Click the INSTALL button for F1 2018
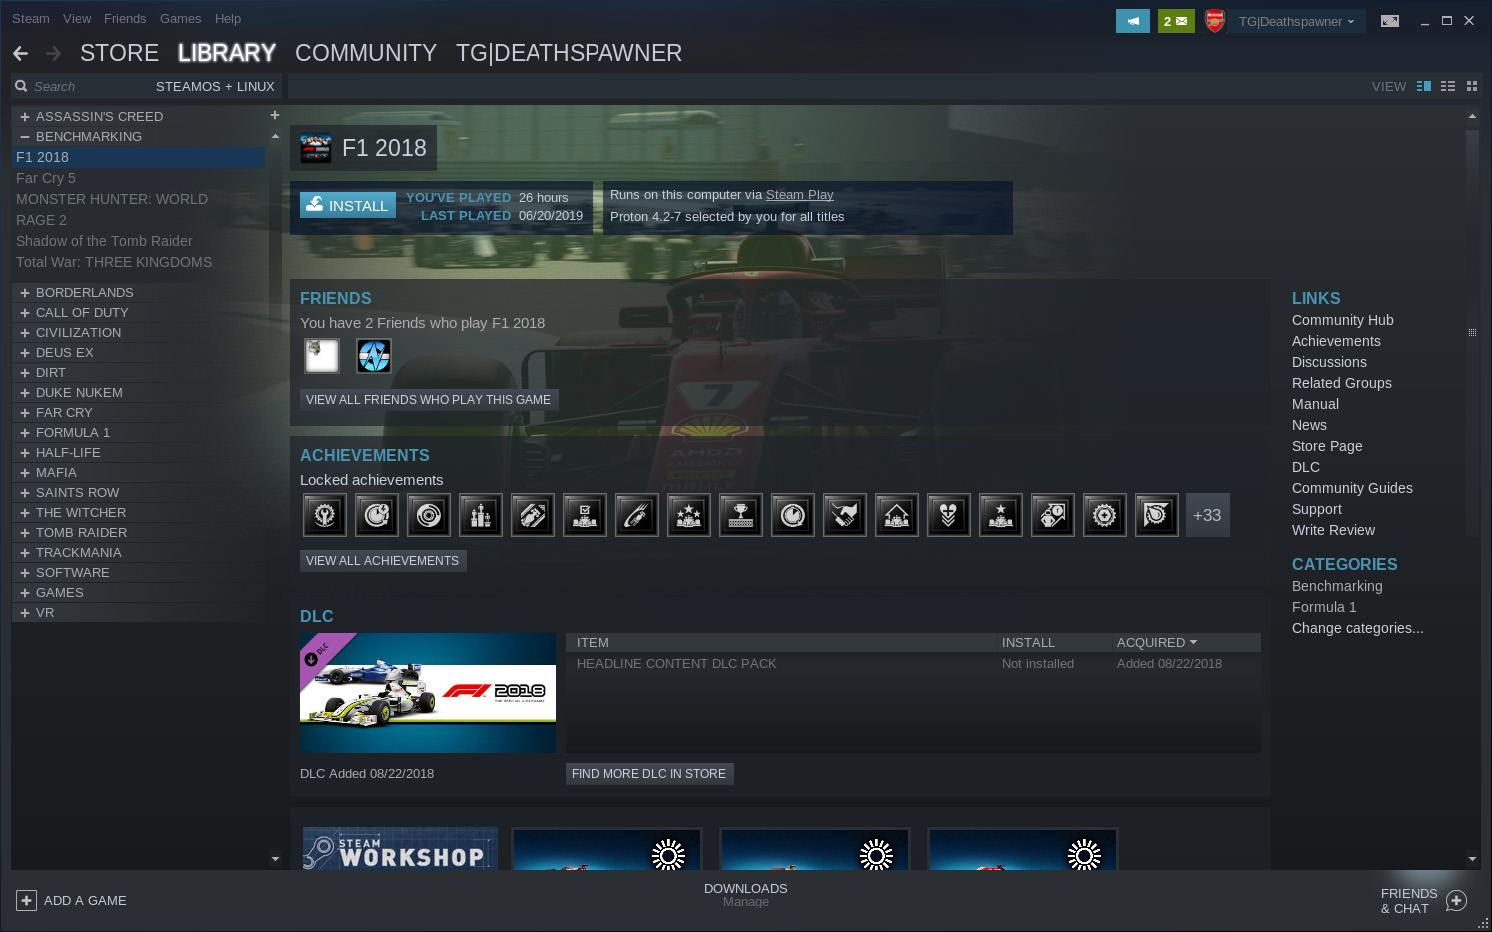 (x=348, y=205)
